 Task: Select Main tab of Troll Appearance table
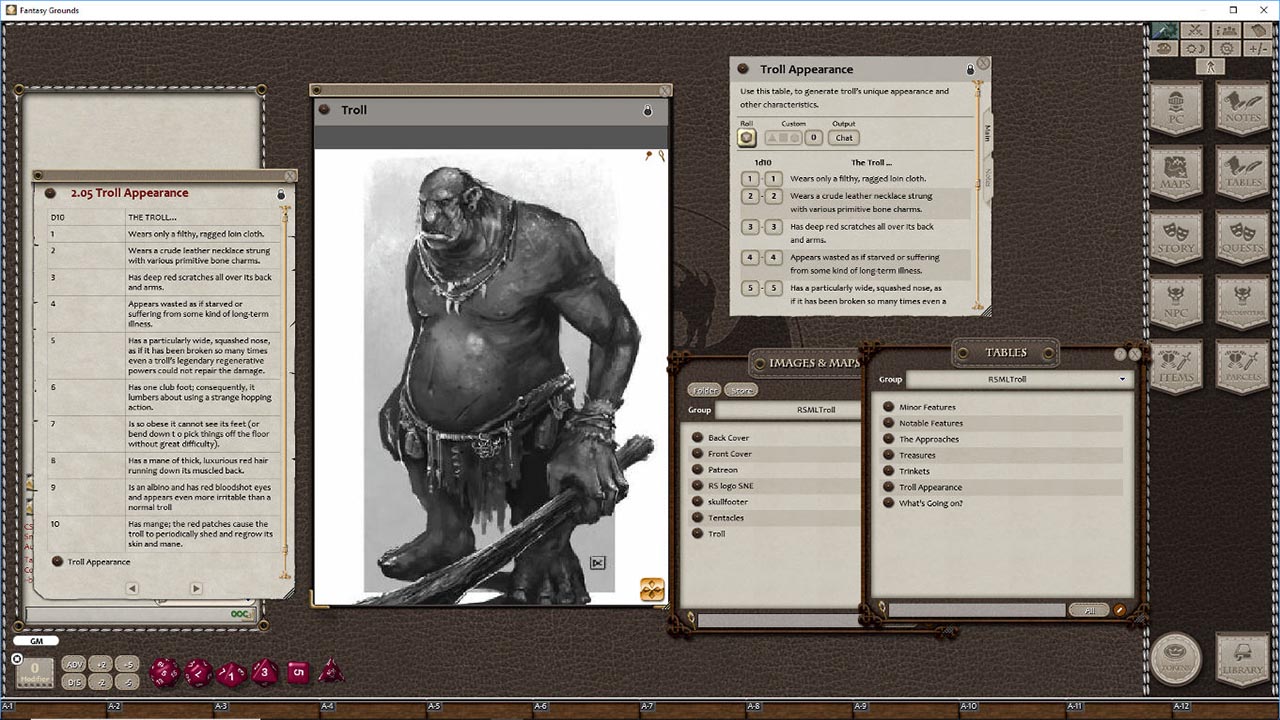(987, 133)
